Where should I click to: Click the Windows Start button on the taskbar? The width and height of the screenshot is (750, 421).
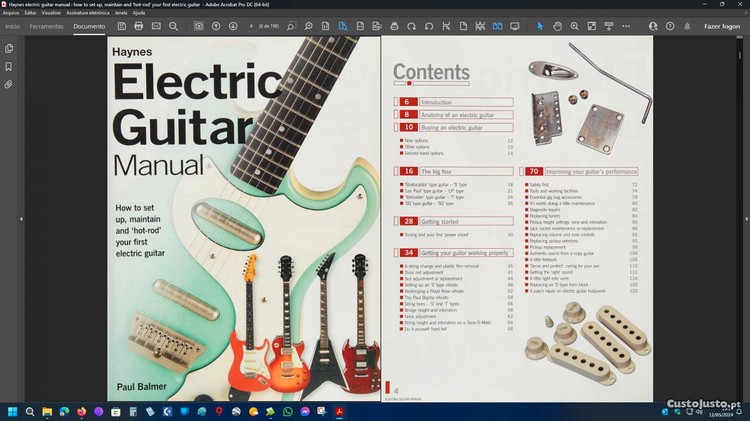[x=13, y=411]
